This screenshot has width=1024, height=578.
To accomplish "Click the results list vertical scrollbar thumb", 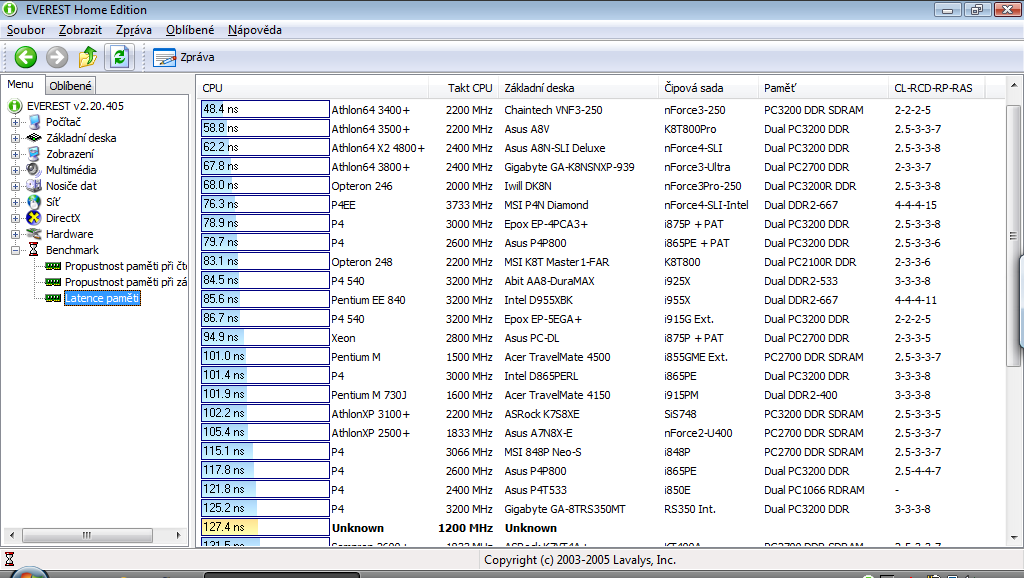I will pyautogui.click(x=1014, y=235).
